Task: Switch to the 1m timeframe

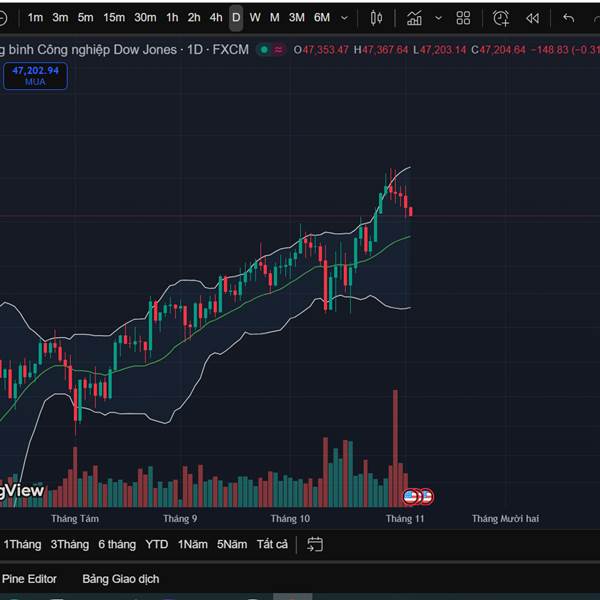Action: [35, 18]
